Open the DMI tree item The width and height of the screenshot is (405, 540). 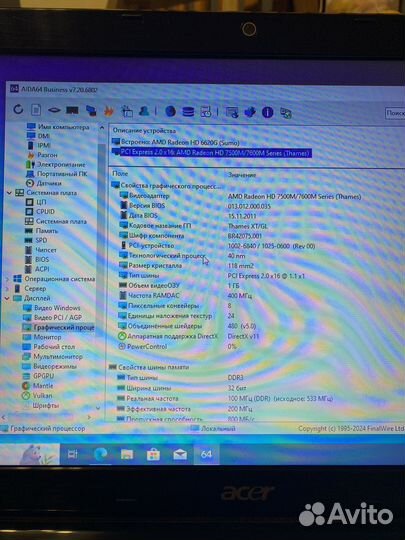point(43,136)
